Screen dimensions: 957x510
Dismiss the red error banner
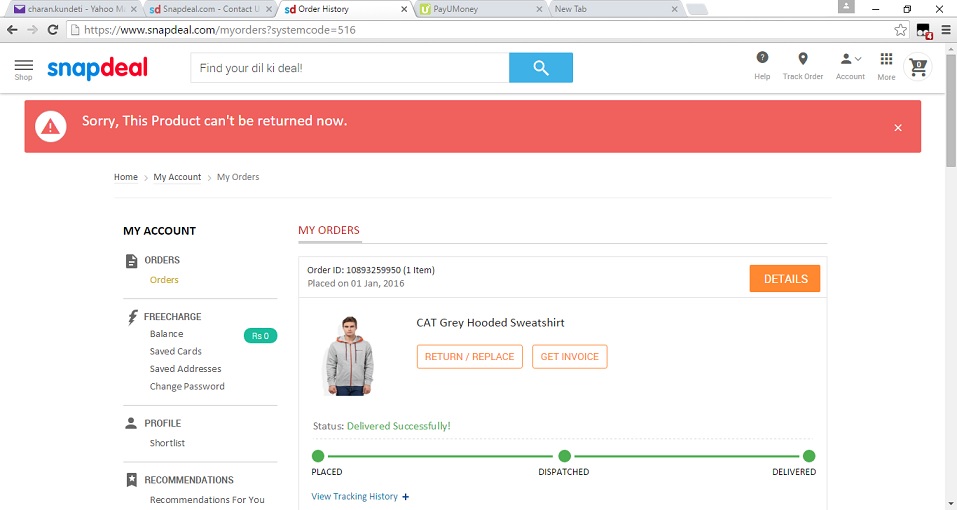898,127
